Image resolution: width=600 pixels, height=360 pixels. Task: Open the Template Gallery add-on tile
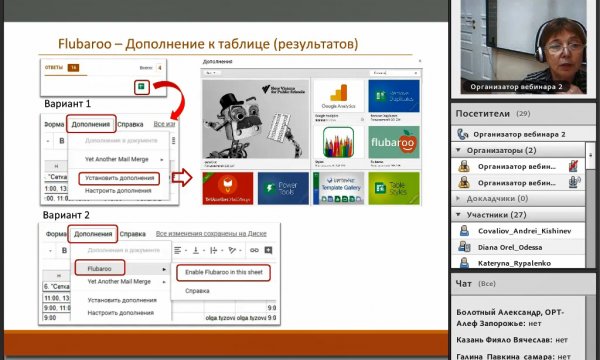point(339,188)
